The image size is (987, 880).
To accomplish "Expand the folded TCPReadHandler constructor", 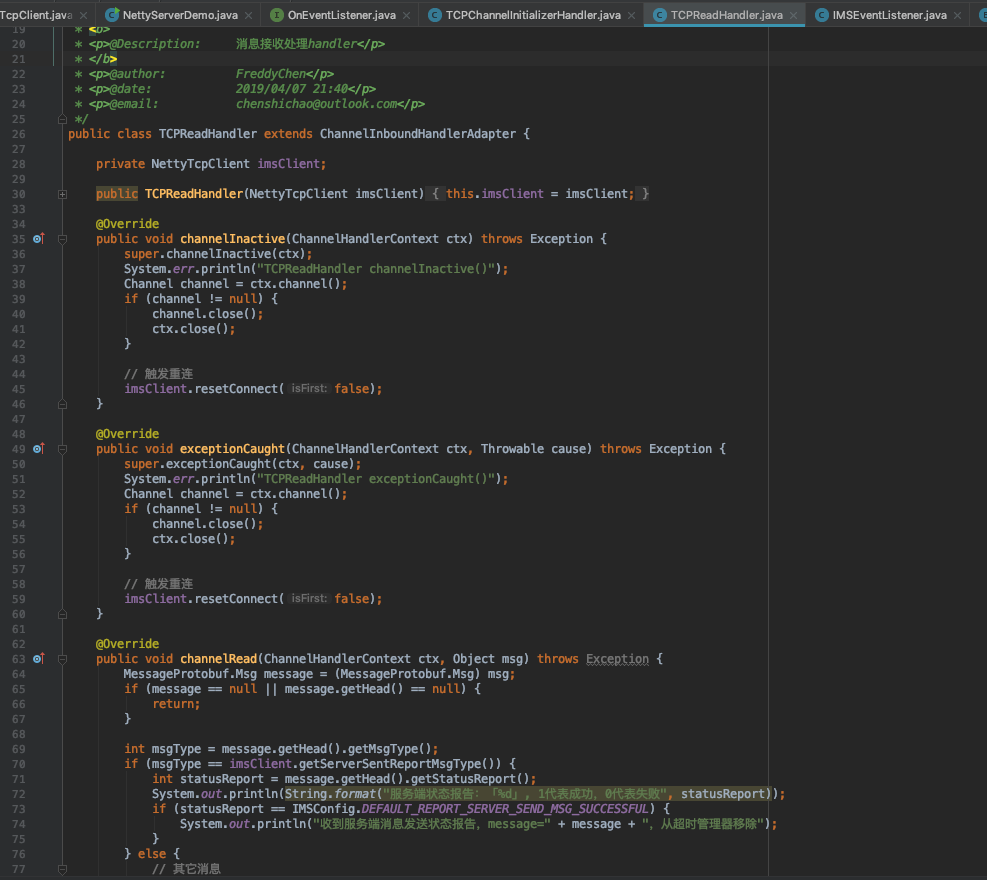I will (62, 194).
